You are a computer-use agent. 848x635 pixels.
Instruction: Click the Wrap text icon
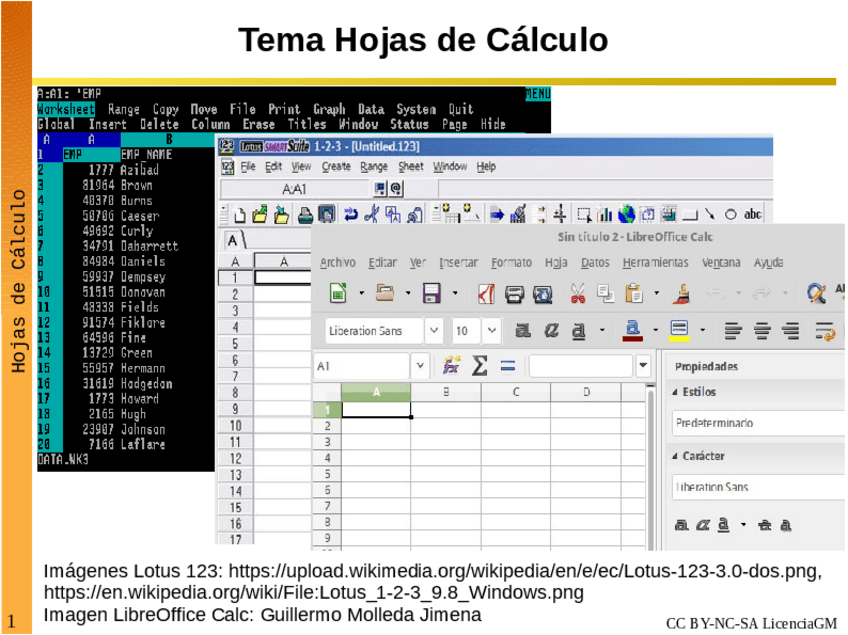point(825,330)
